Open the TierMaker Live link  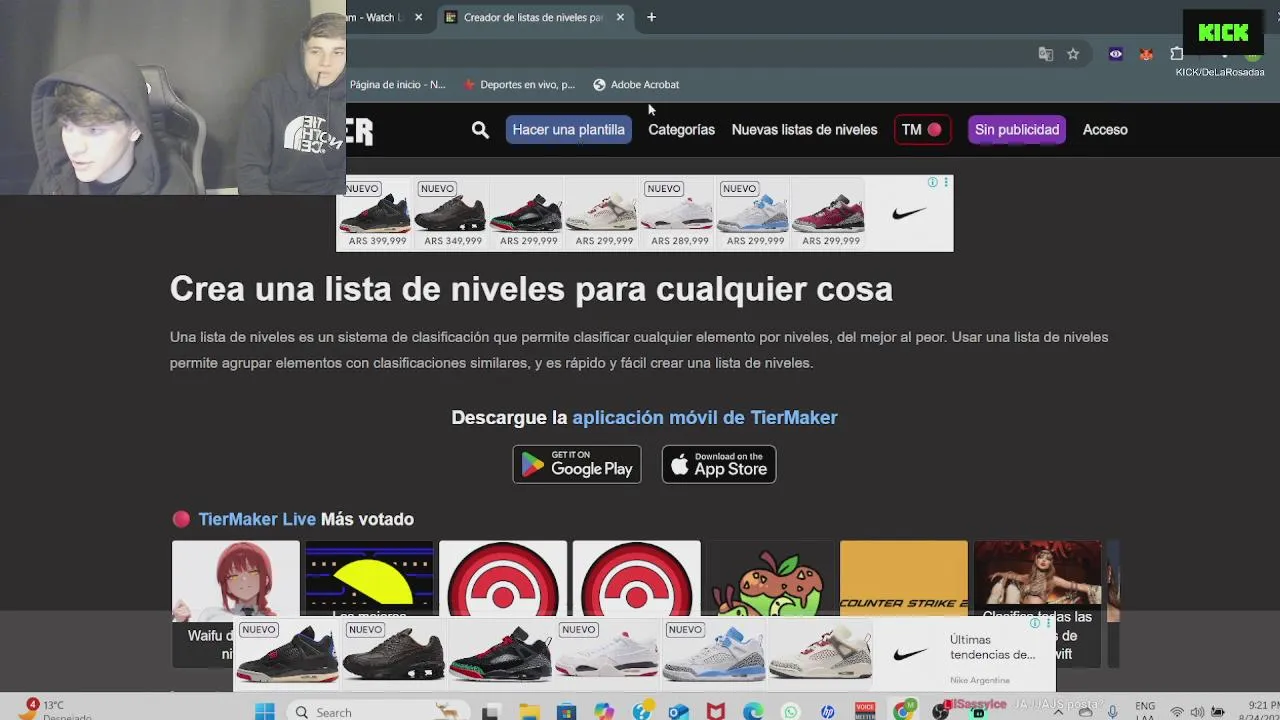click(257, 519)
